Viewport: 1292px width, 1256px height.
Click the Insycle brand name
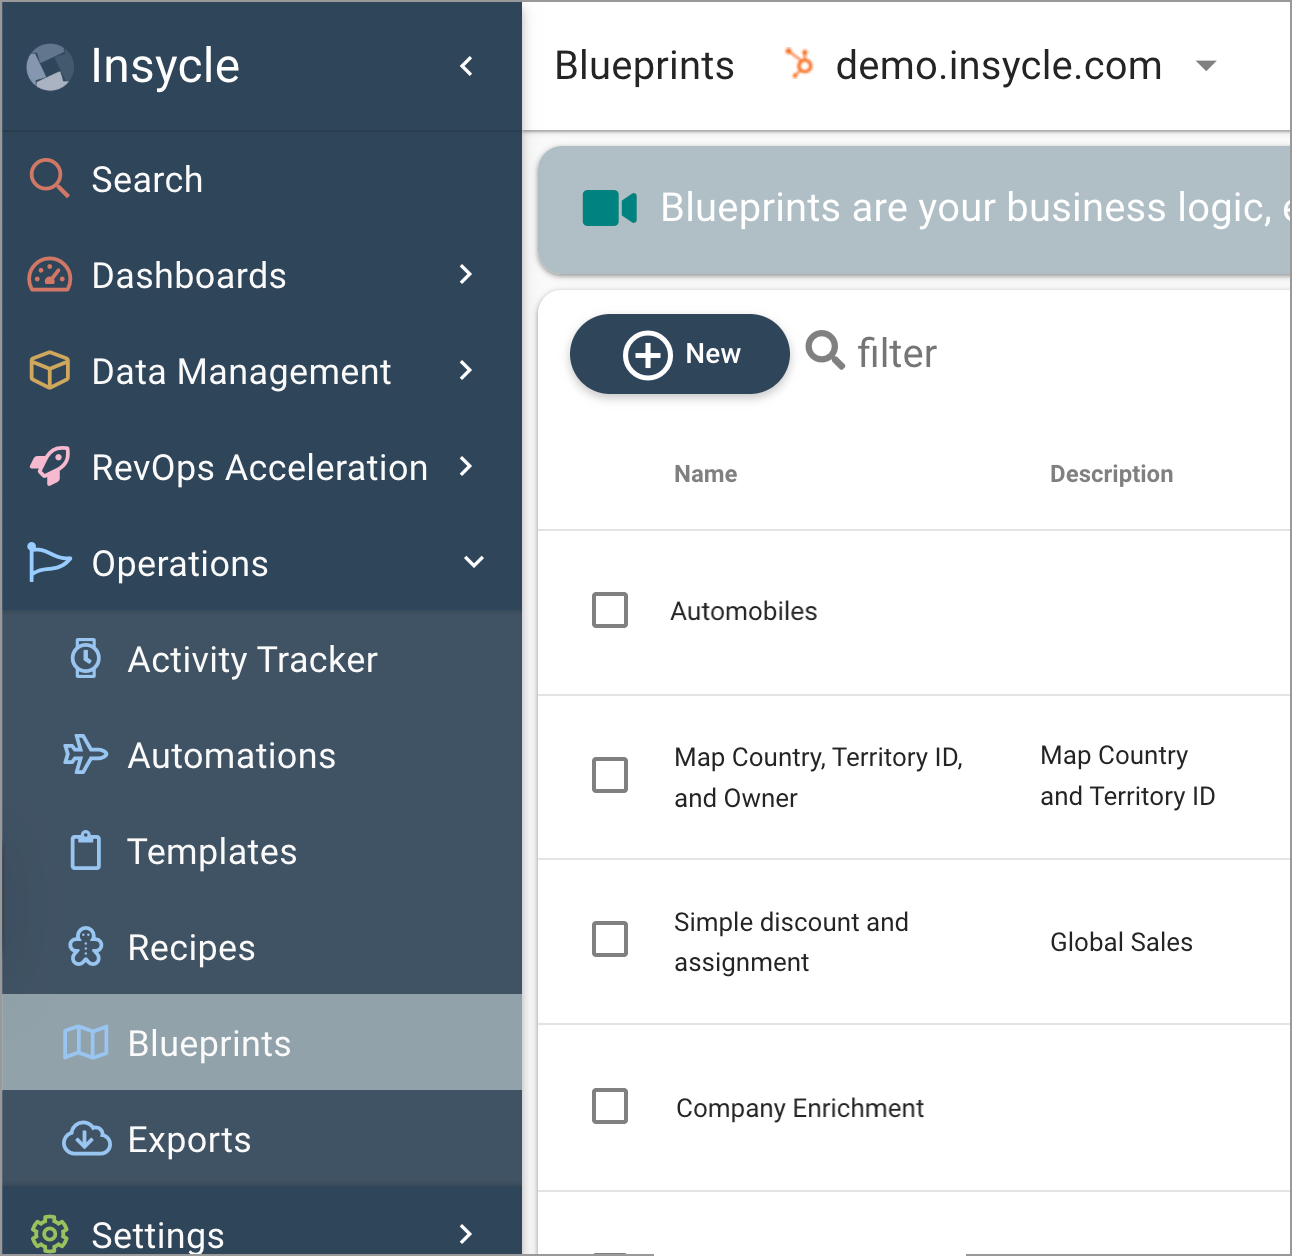click(x=165, y=66)
